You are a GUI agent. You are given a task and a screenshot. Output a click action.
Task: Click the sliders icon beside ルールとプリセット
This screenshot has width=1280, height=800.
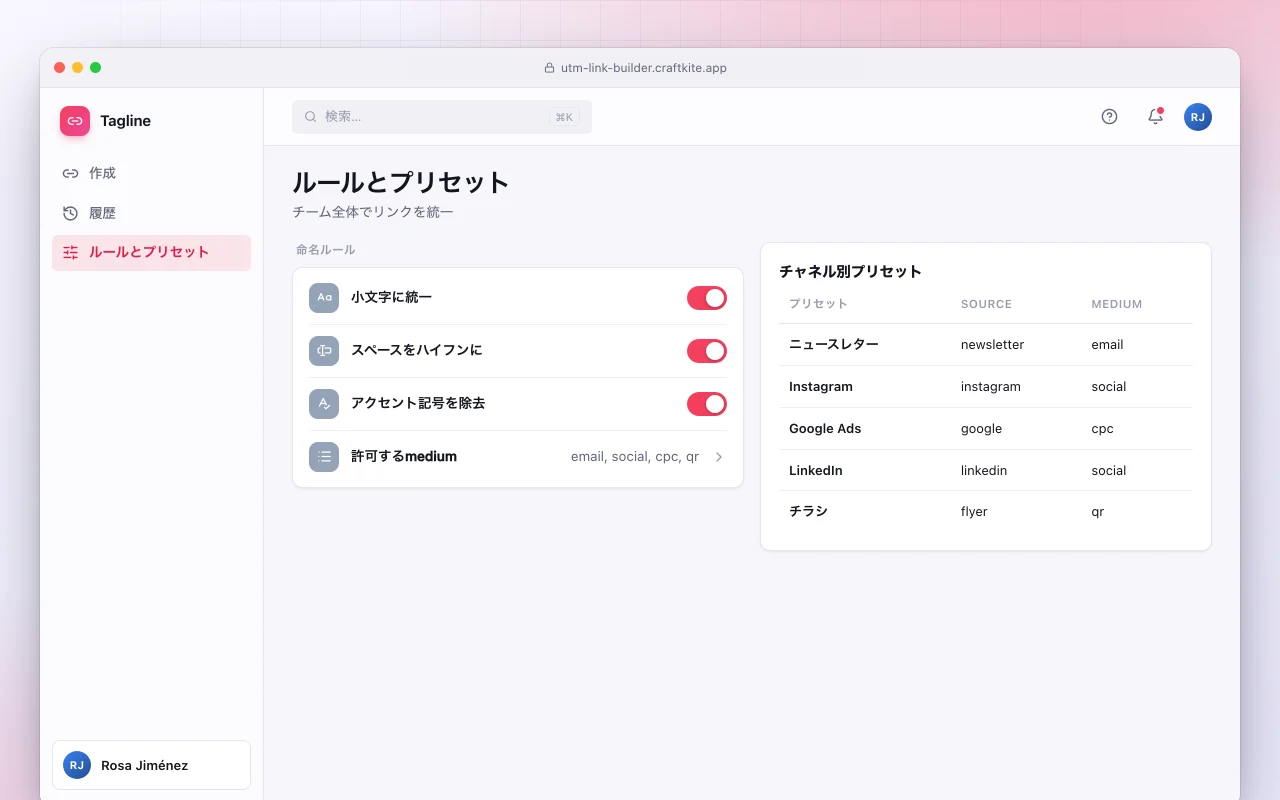[x=70, y=253]
